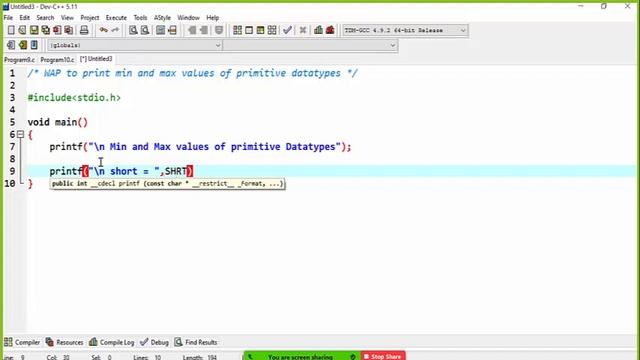The height and width of the screenshot is (360, 640).
Task: Click the Goto Function toolbar icon
Action: point(160,30)
